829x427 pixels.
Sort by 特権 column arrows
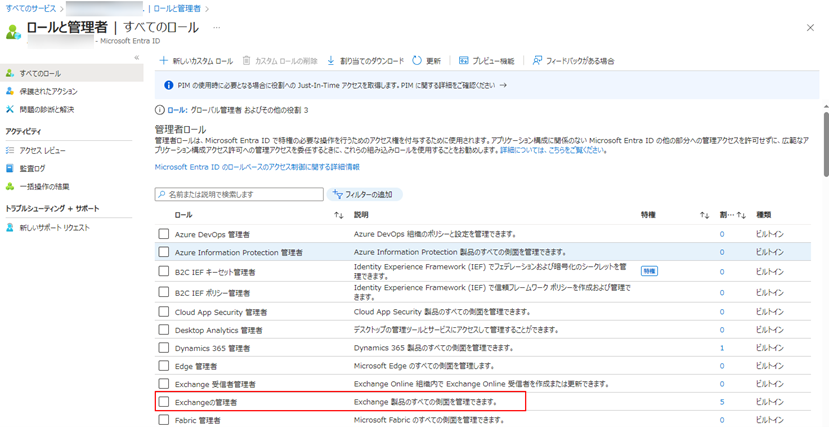[x=704, y=216]
